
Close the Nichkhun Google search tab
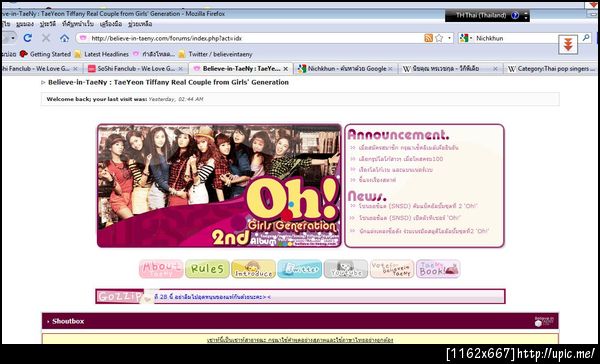tap(390, 69)
